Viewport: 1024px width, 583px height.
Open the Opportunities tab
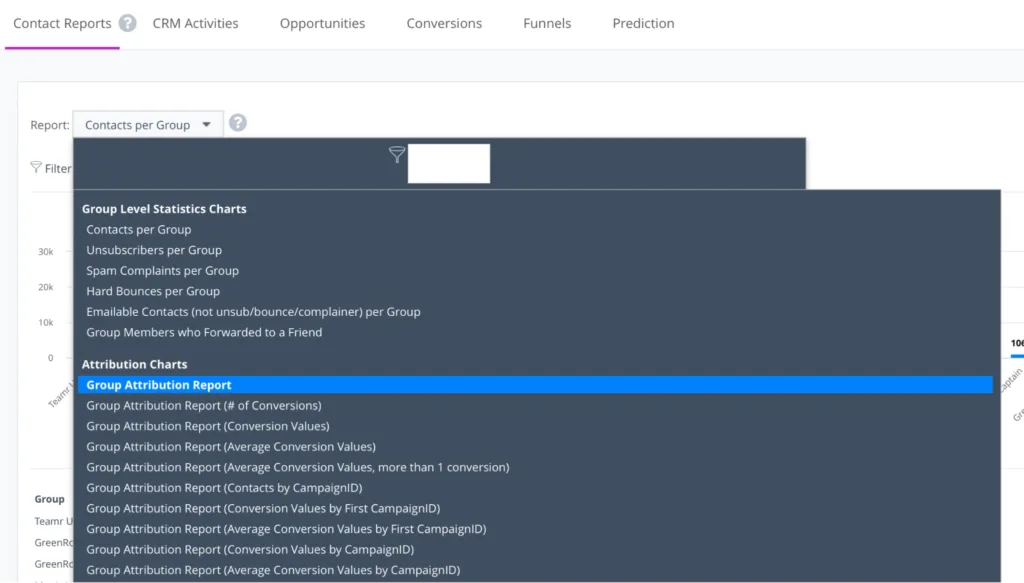[322, 23]
